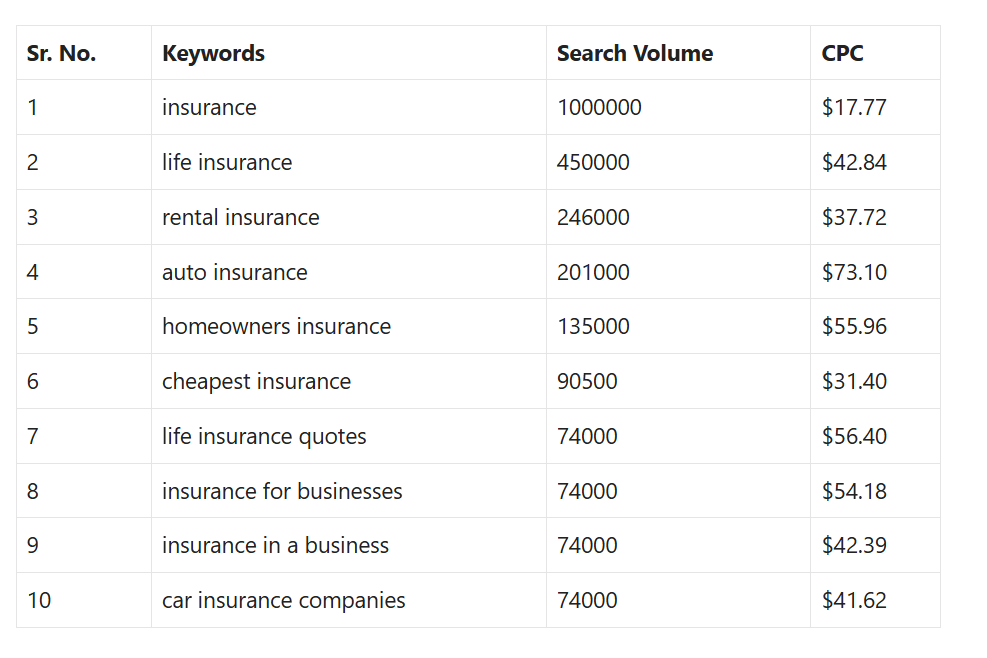Click the CPC column header

842,54
